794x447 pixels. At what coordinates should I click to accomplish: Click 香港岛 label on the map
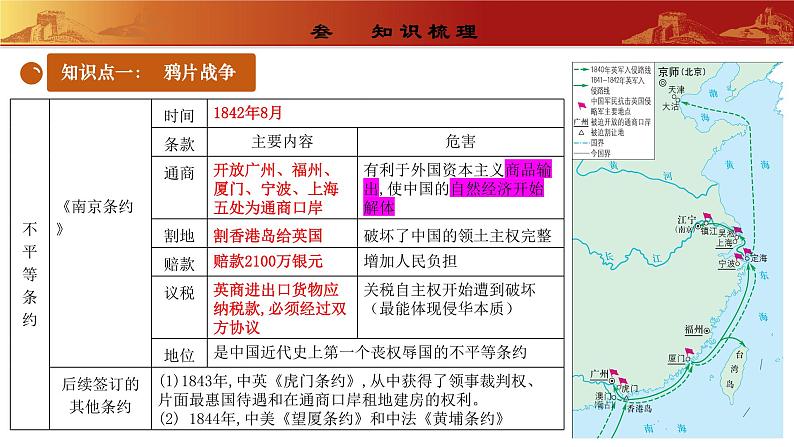pyautogui.click(x=640, y=408)
